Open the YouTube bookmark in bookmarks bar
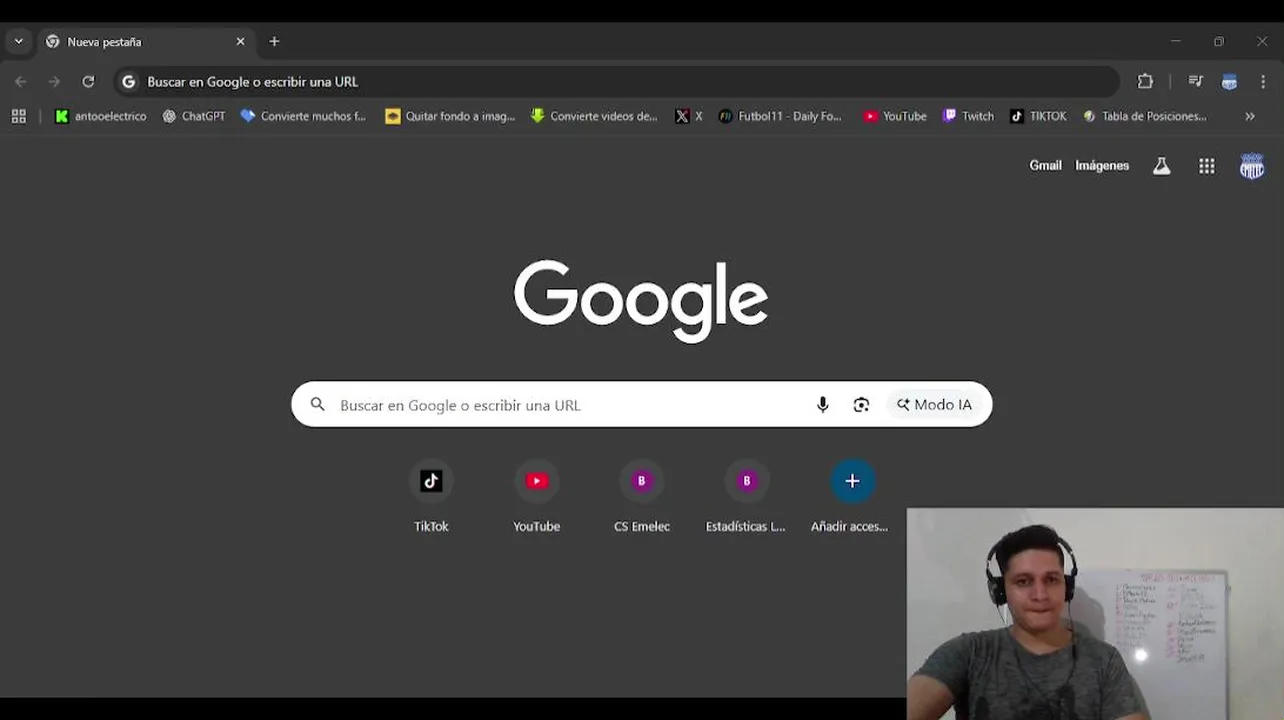The height and width of the screenshot is (720, 1284). pyautogui.click(x=895, y=116)
